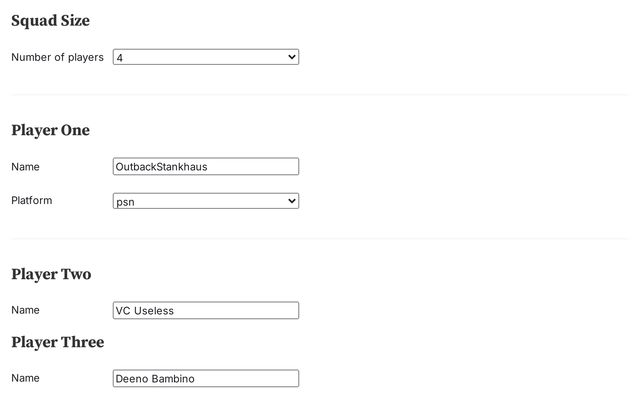Click the arrow on the players count select
Screen dimensions: 640x400
pyautogui.click(x=292, y=57)
